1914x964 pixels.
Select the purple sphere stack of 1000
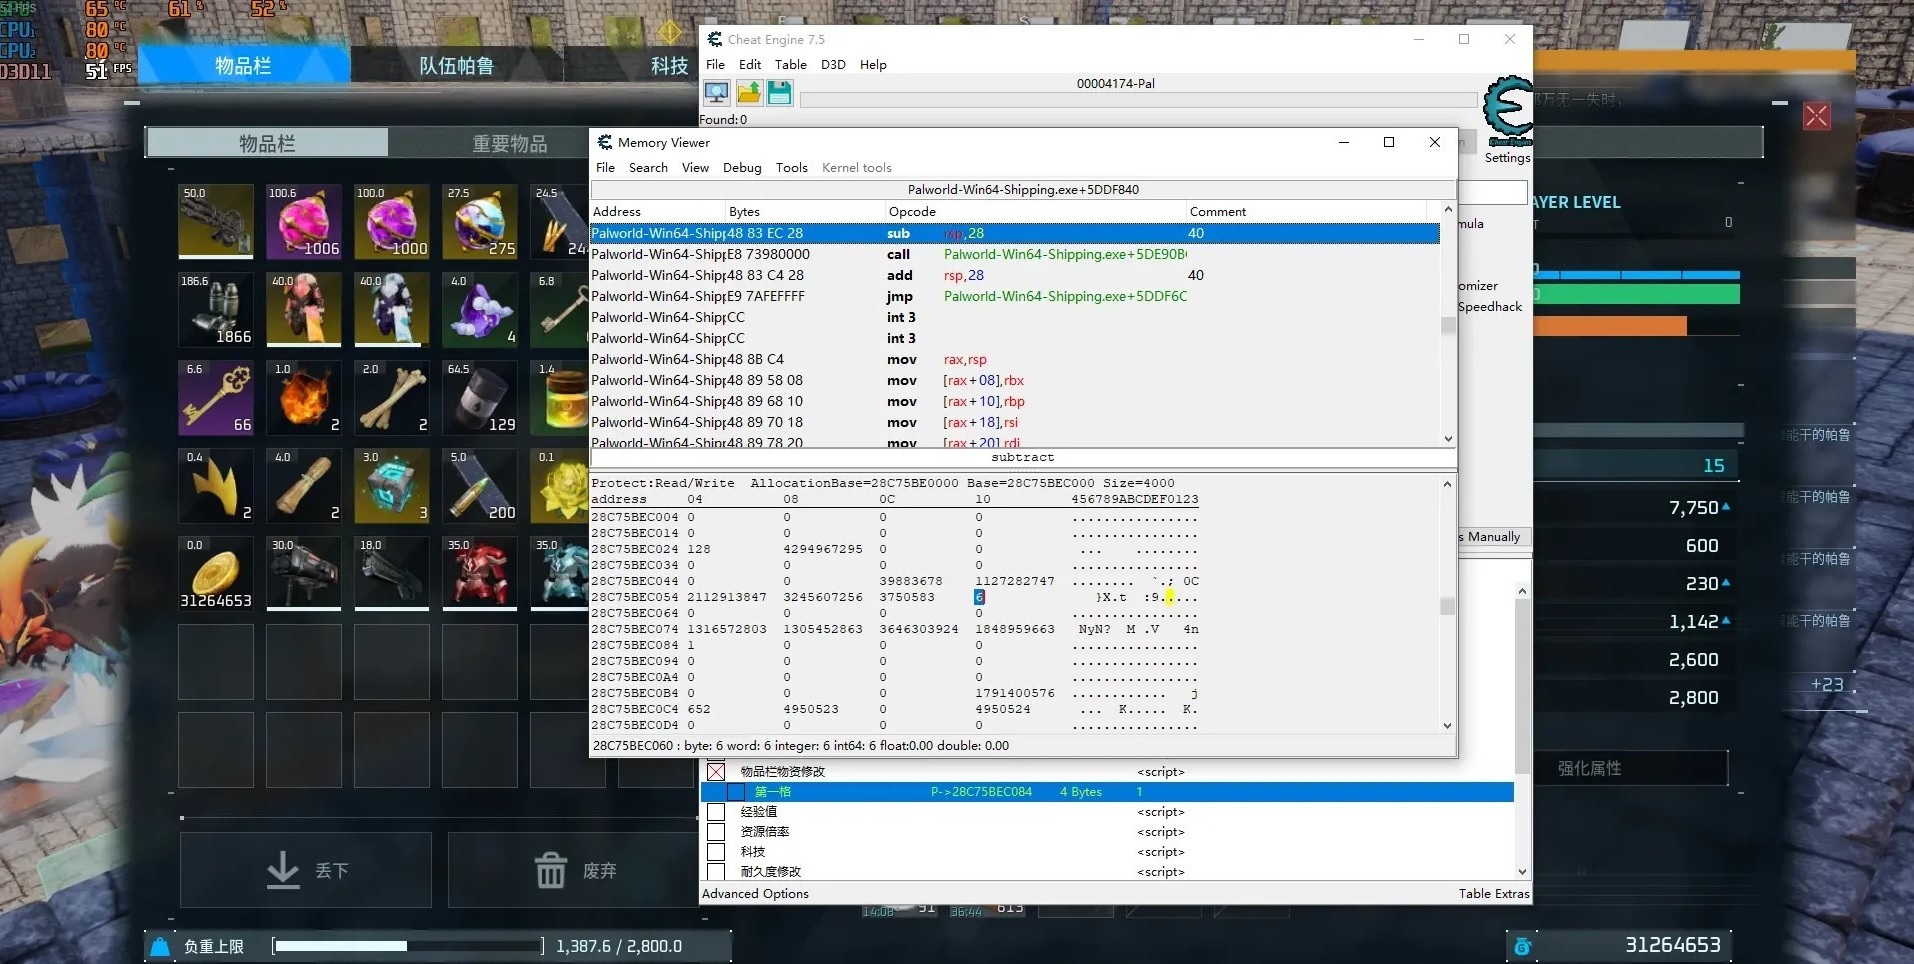(392, 222)
